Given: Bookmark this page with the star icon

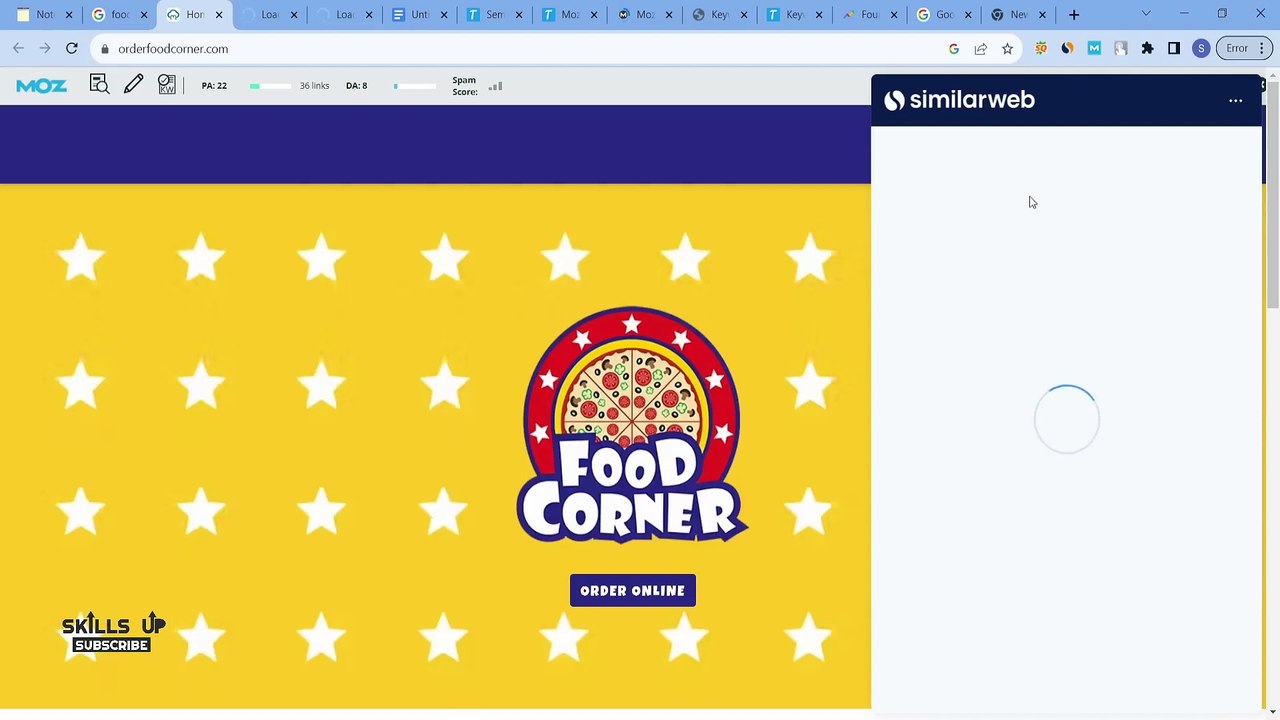Looking at the screenshot, I should tap(1007, 48).
